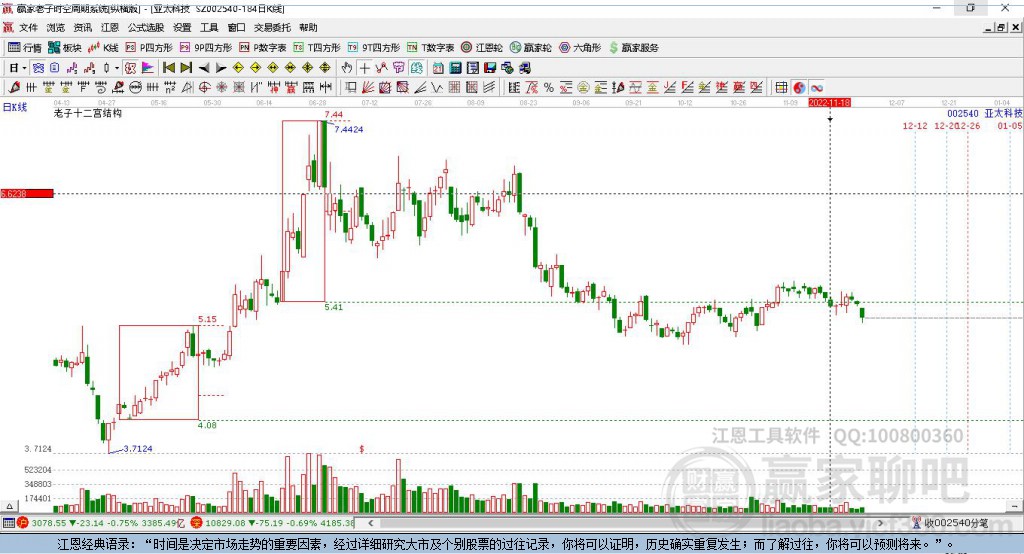Viewport: 1024px width, 554px height.
Task: Select the compass divider tool icon
Action: point(187,88)
